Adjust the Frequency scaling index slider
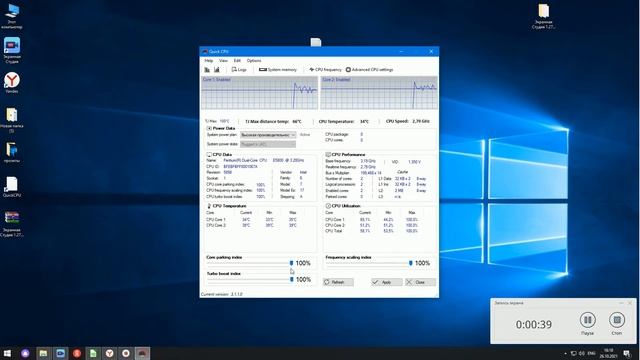Viewport: 640px width, 360px height. point(411,263)
